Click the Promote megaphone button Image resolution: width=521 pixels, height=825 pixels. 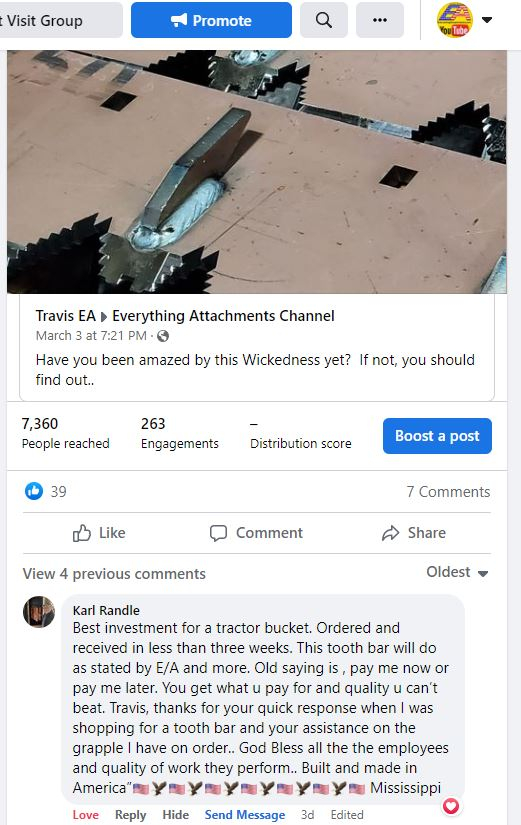211,20
